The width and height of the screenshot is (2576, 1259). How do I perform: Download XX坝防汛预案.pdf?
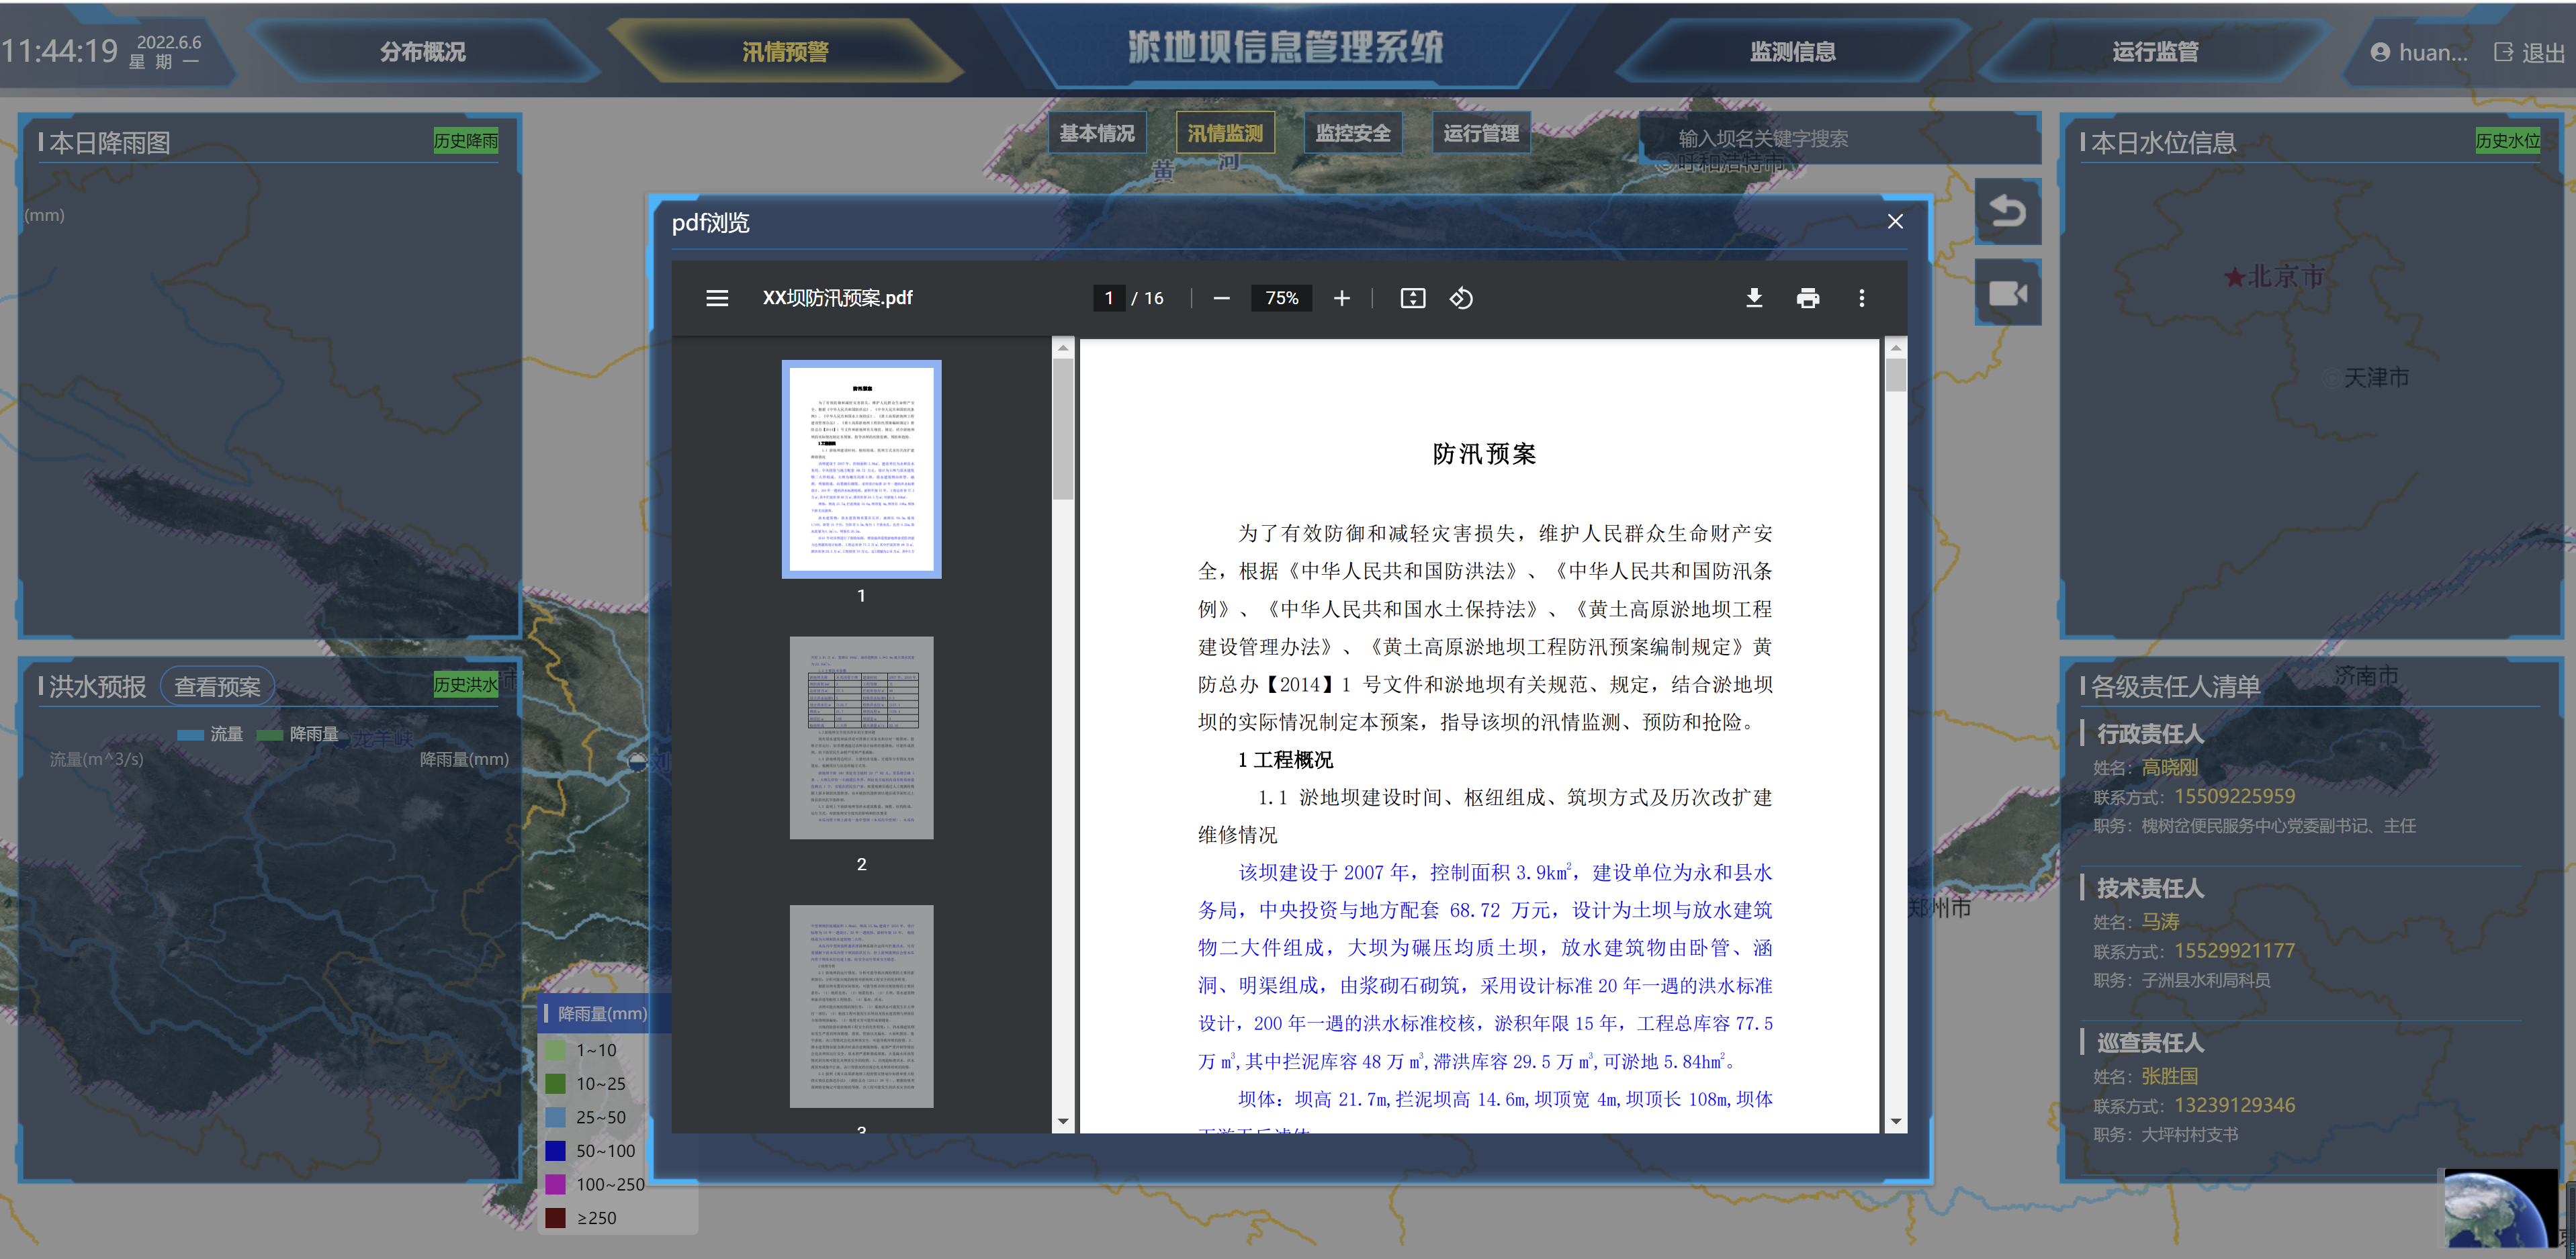coord(1754,298)
